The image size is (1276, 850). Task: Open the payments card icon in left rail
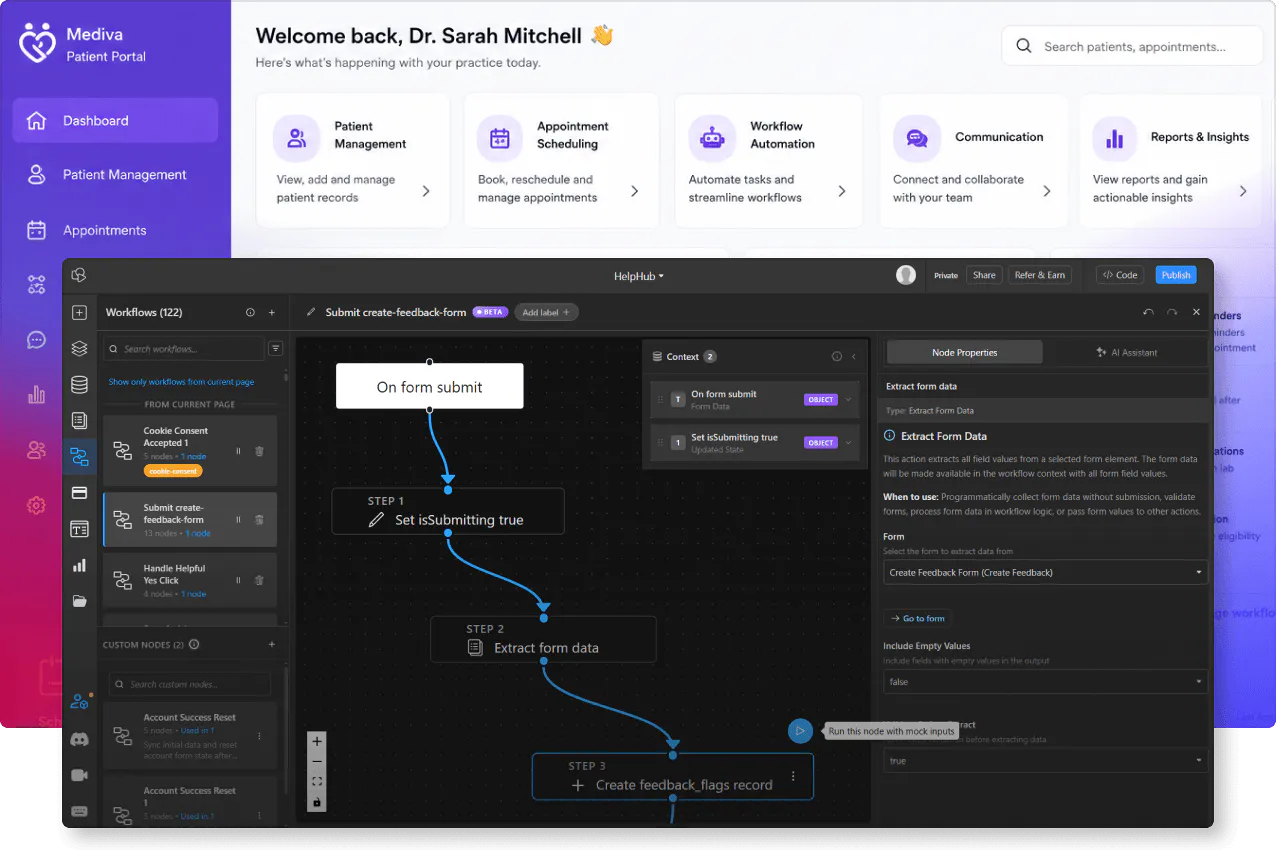tap(79, 493)
